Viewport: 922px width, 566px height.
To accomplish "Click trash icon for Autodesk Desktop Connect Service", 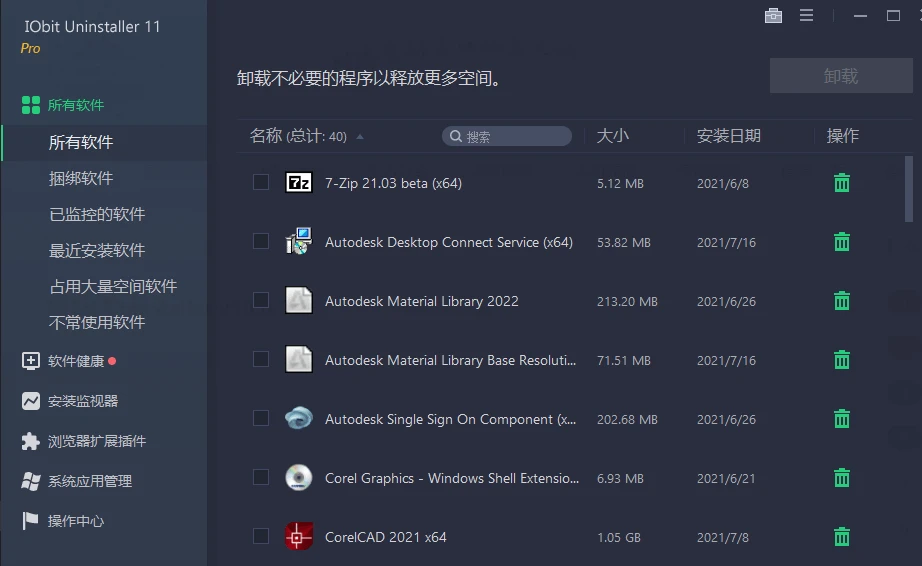I will tap(841, 242).
